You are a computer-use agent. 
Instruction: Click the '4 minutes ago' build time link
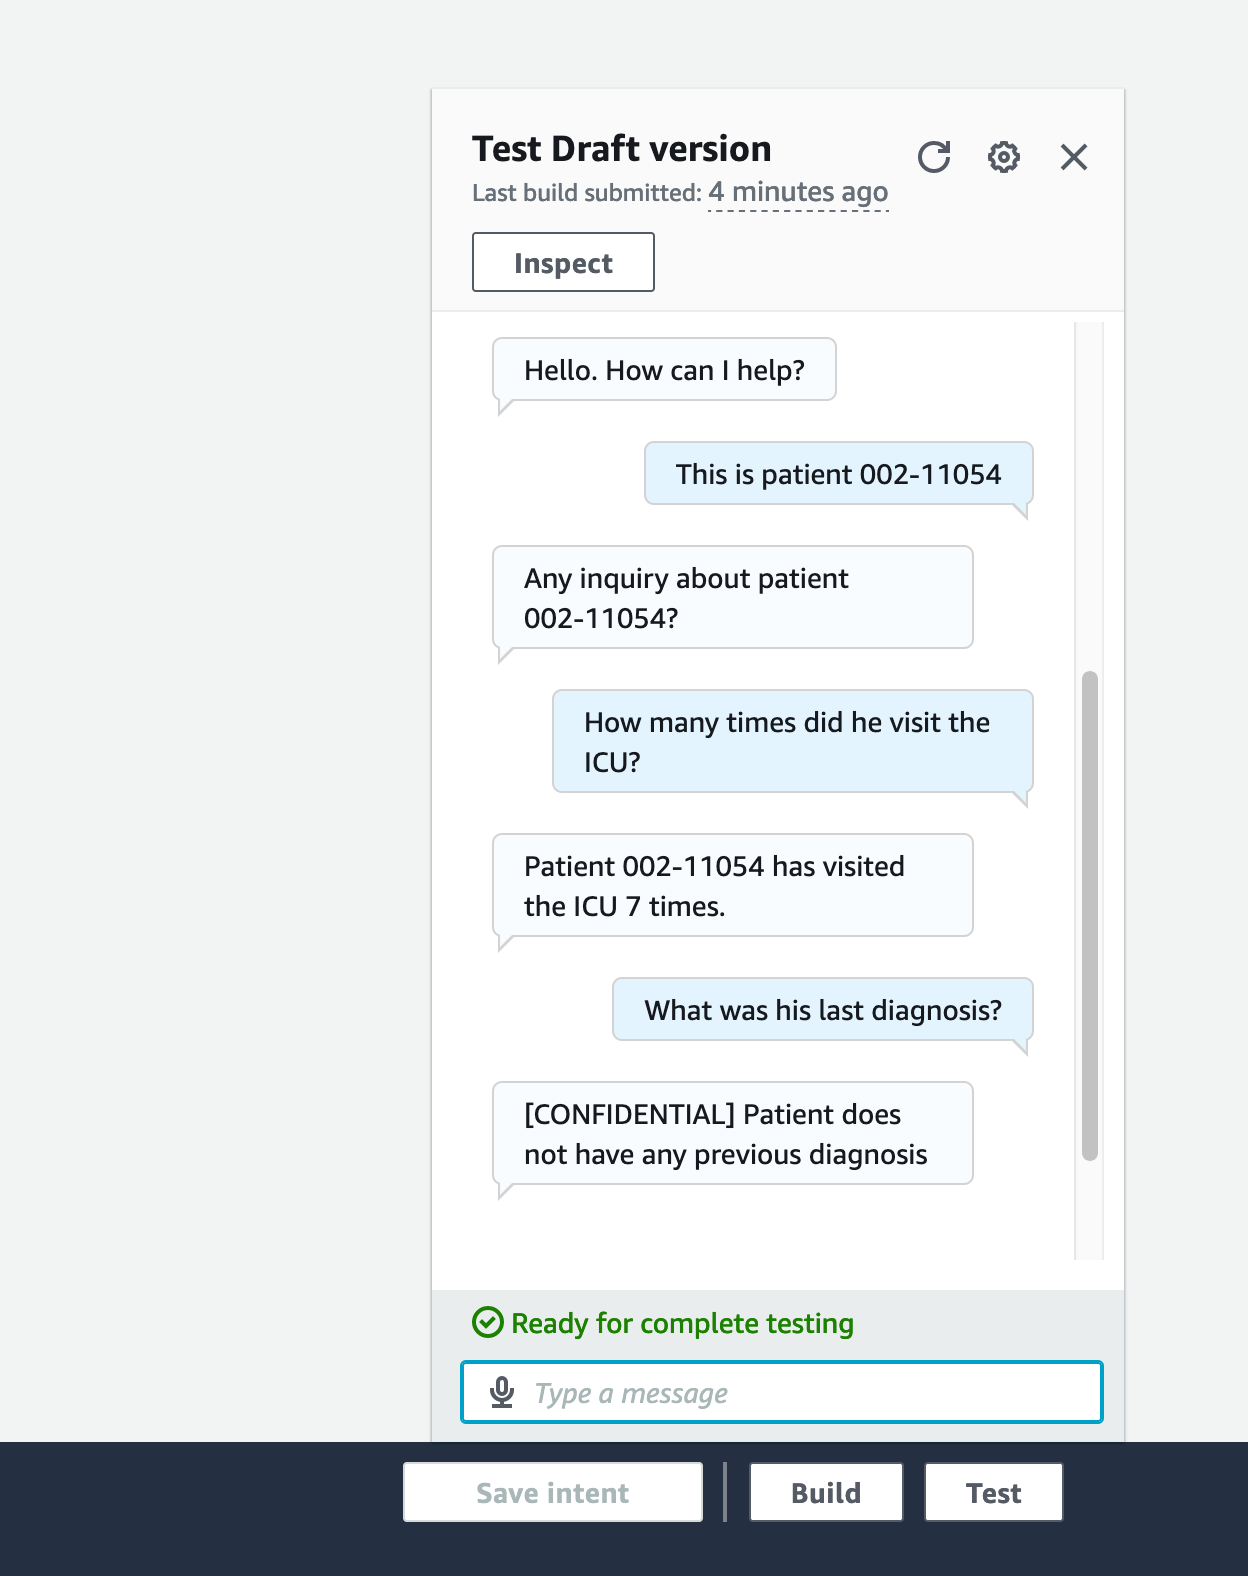pos(798,192)
